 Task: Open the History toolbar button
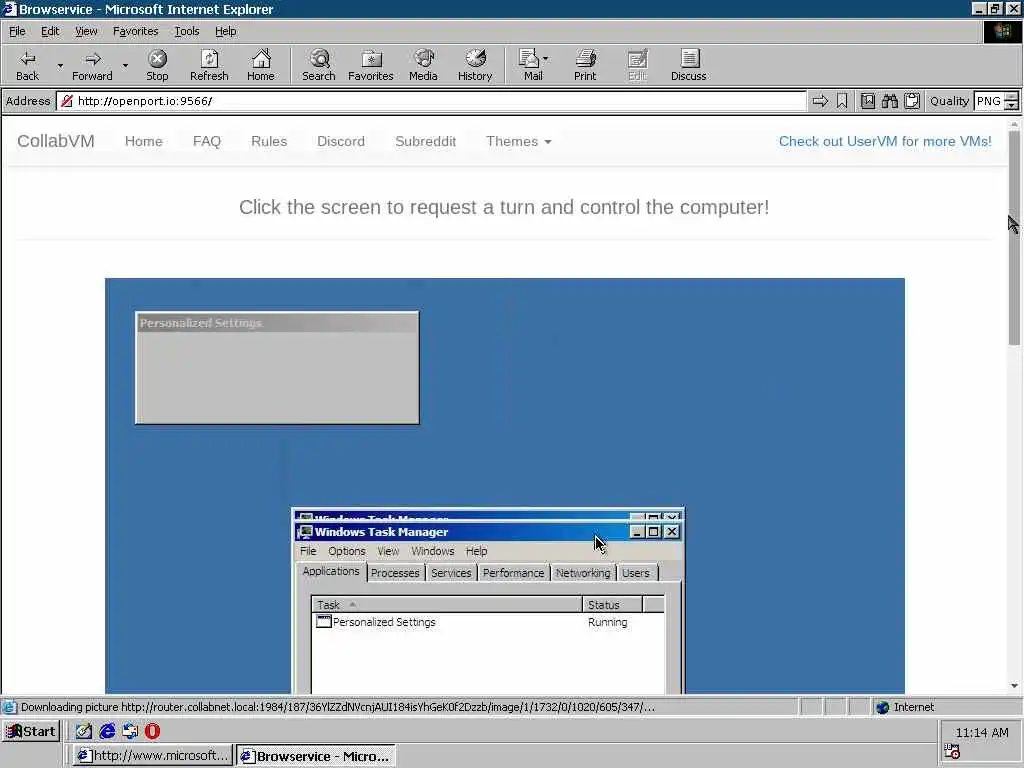coord(475,65)
